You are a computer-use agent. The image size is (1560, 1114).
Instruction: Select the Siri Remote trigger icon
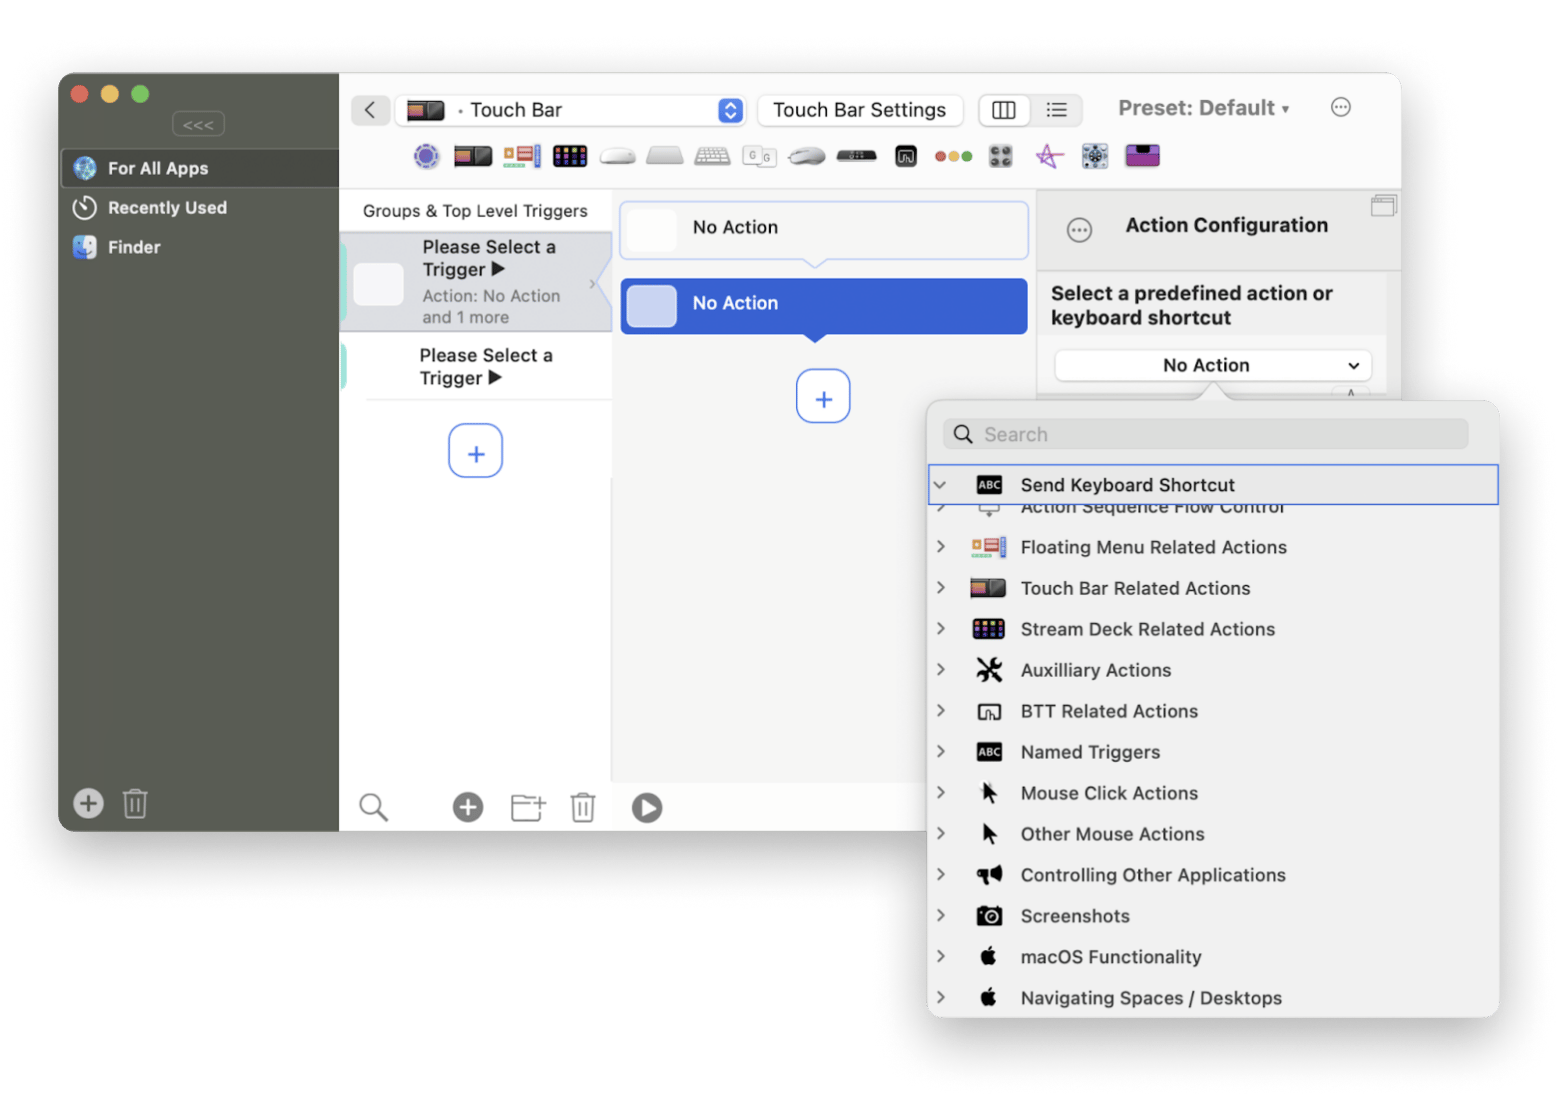857,156
